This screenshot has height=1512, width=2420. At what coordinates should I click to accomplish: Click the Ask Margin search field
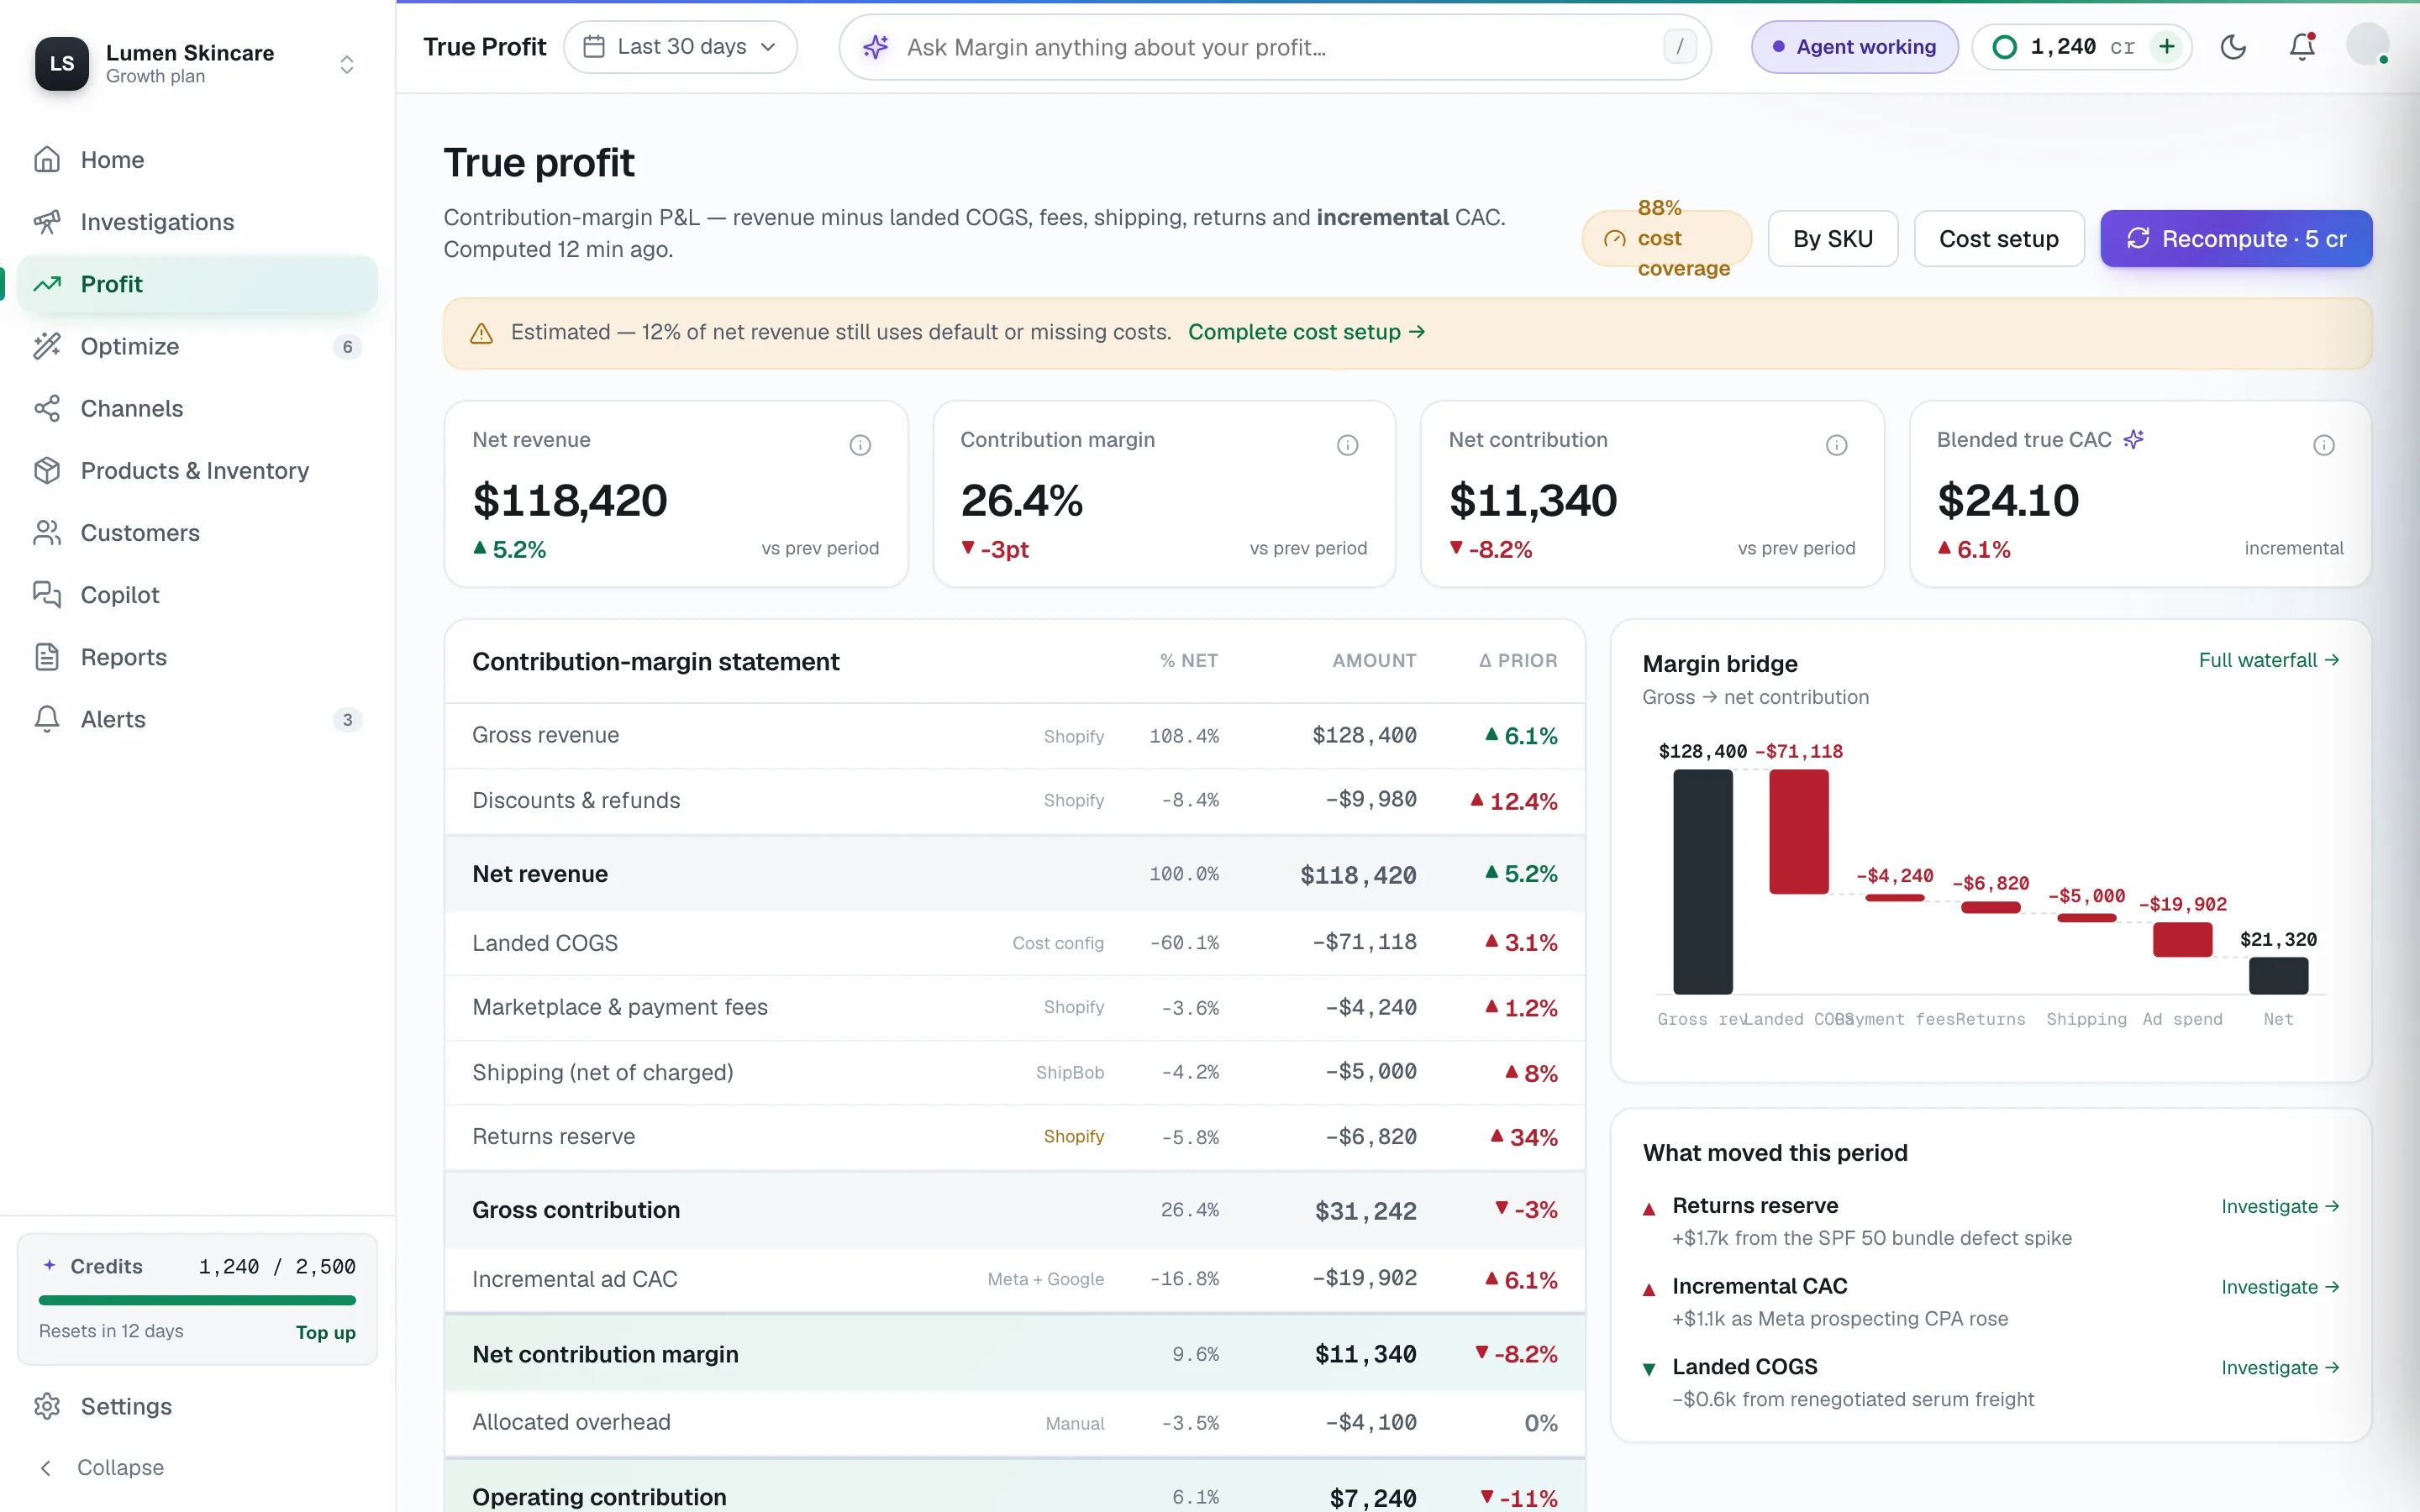coord(1275,47)
